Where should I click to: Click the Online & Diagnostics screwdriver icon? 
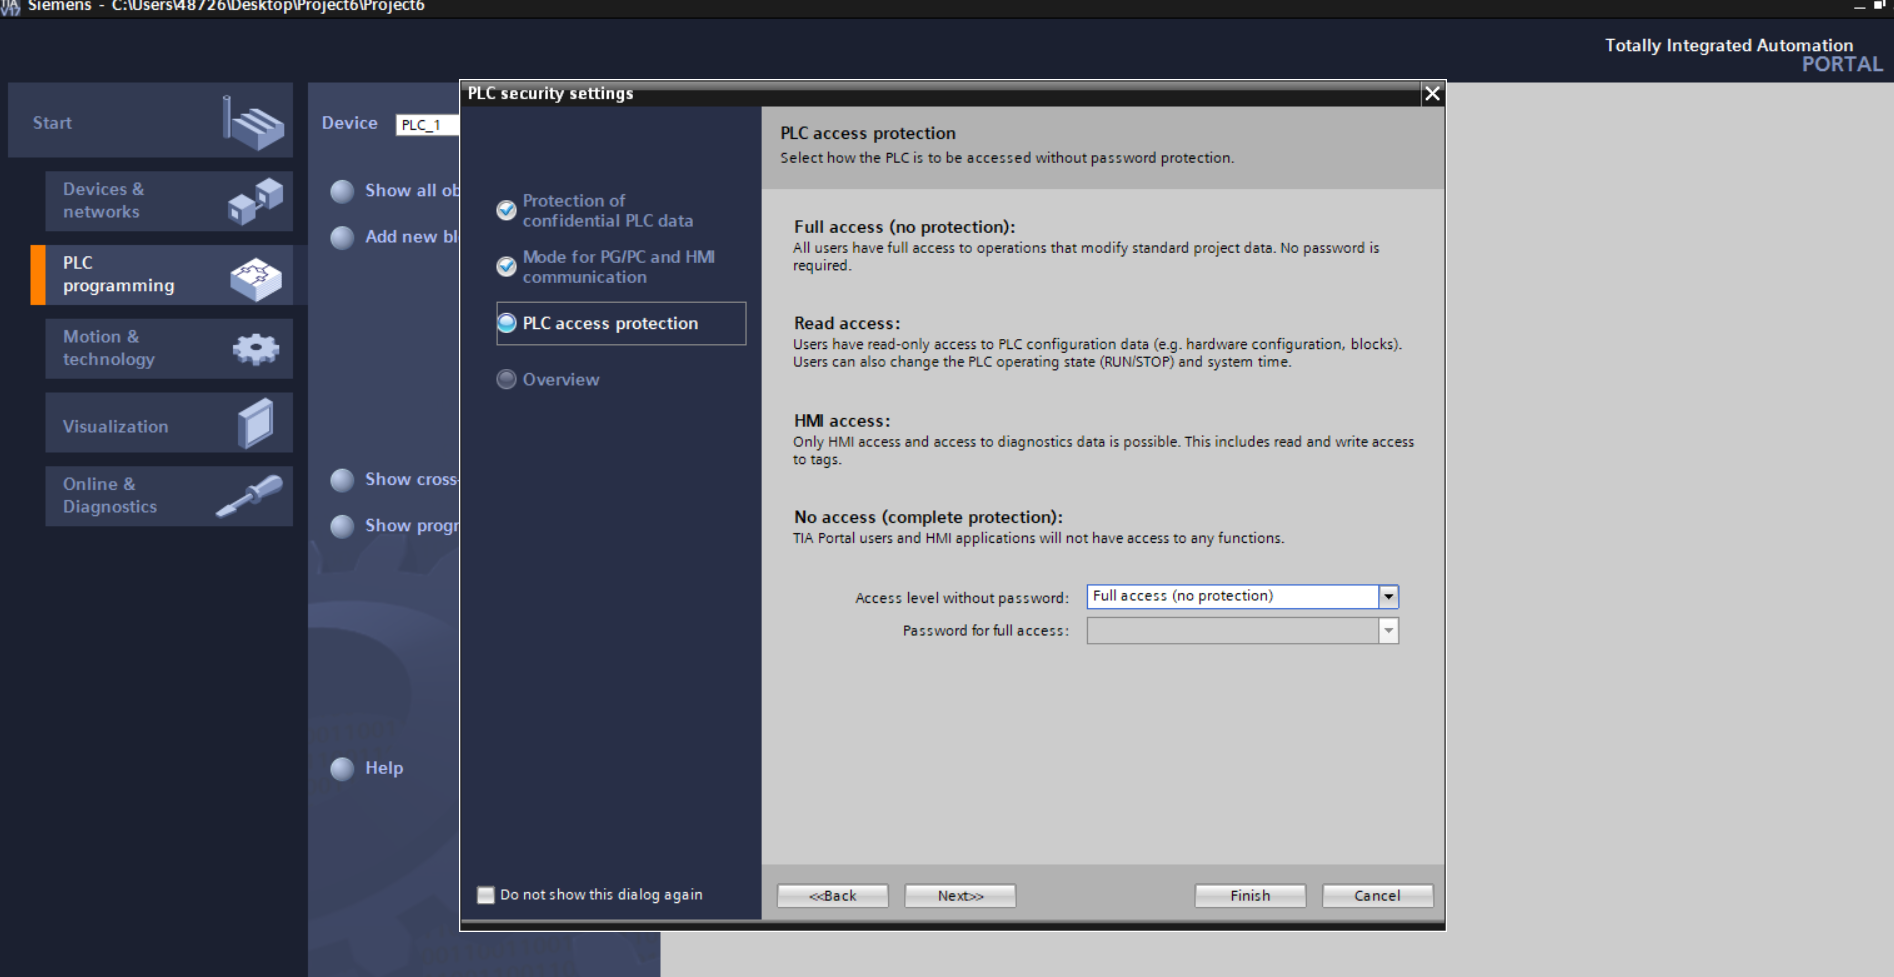click(250, 496)
